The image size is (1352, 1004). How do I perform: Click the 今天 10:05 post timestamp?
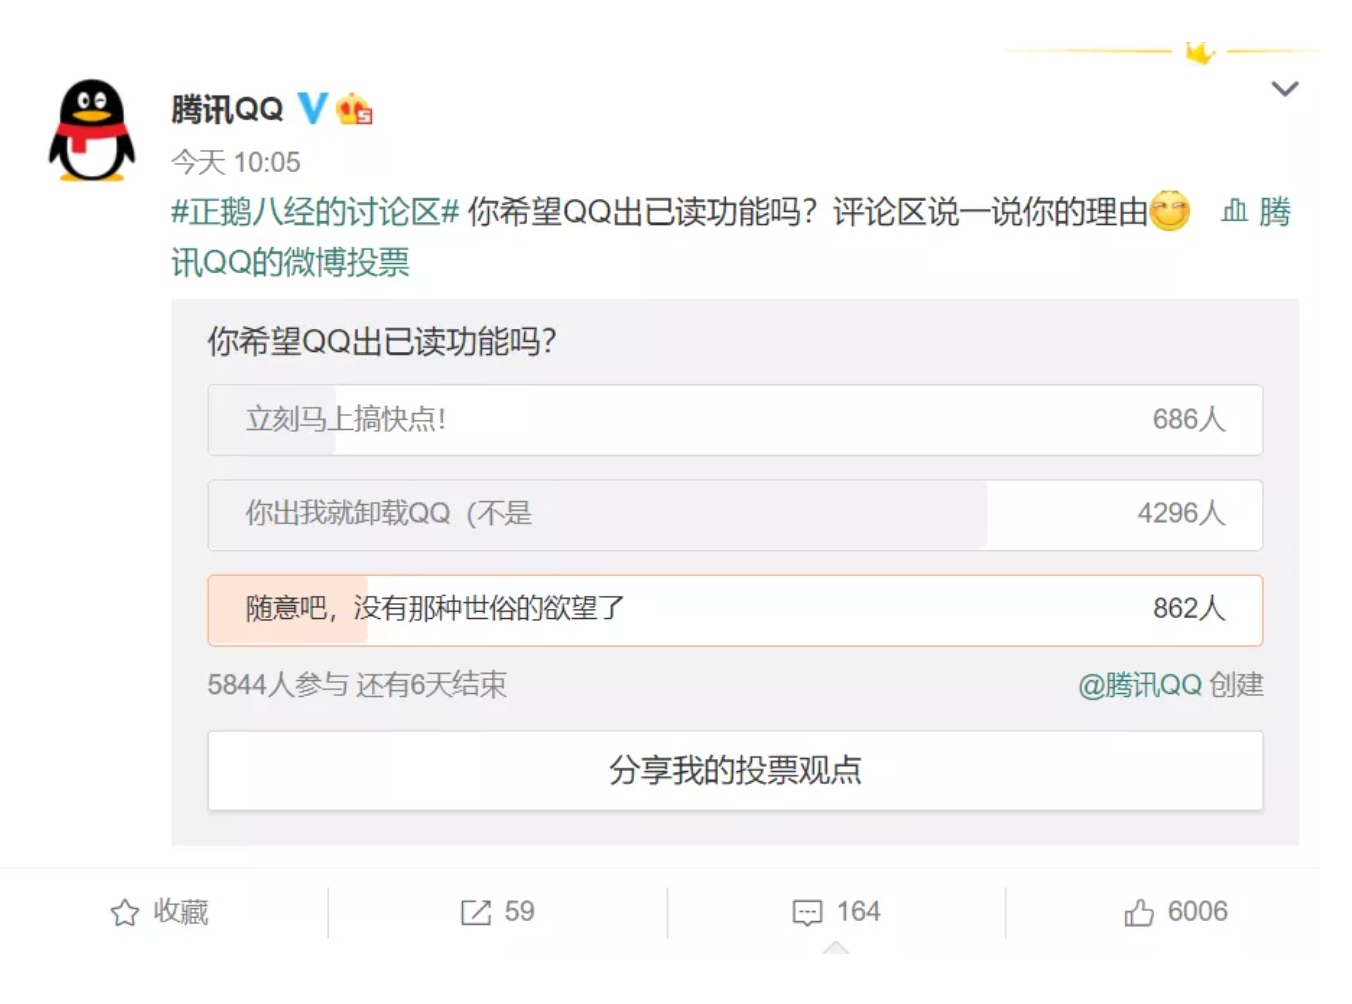point(236,162)
